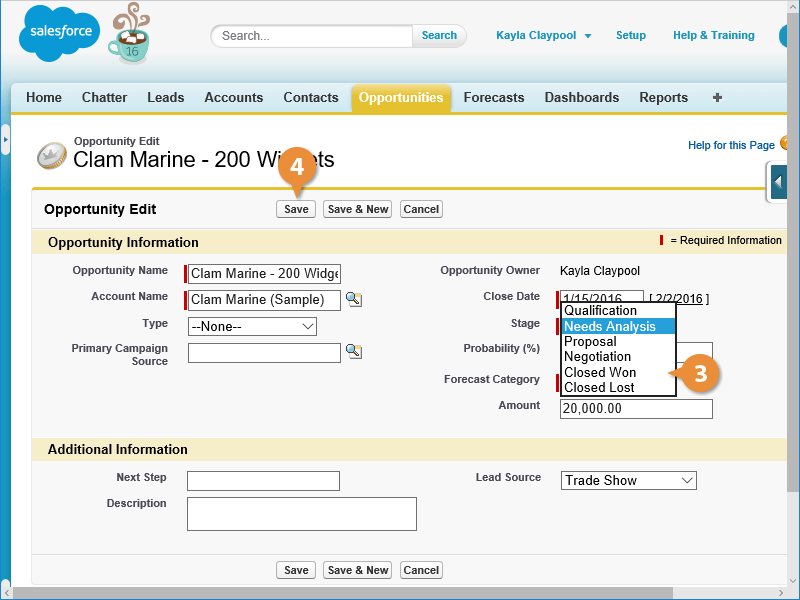Click the top Save button
Screen dimensions: 800x600
pyautogui.click(x=296, y=209)
